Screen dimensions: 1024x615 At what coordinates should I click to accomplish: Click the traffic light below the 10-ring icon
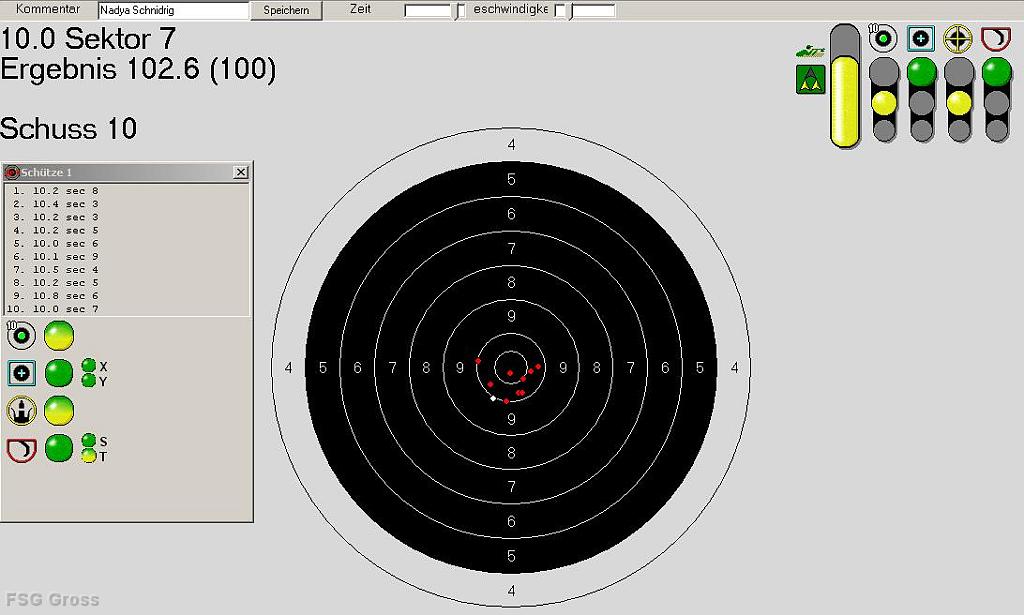click(x=884, y=100)
